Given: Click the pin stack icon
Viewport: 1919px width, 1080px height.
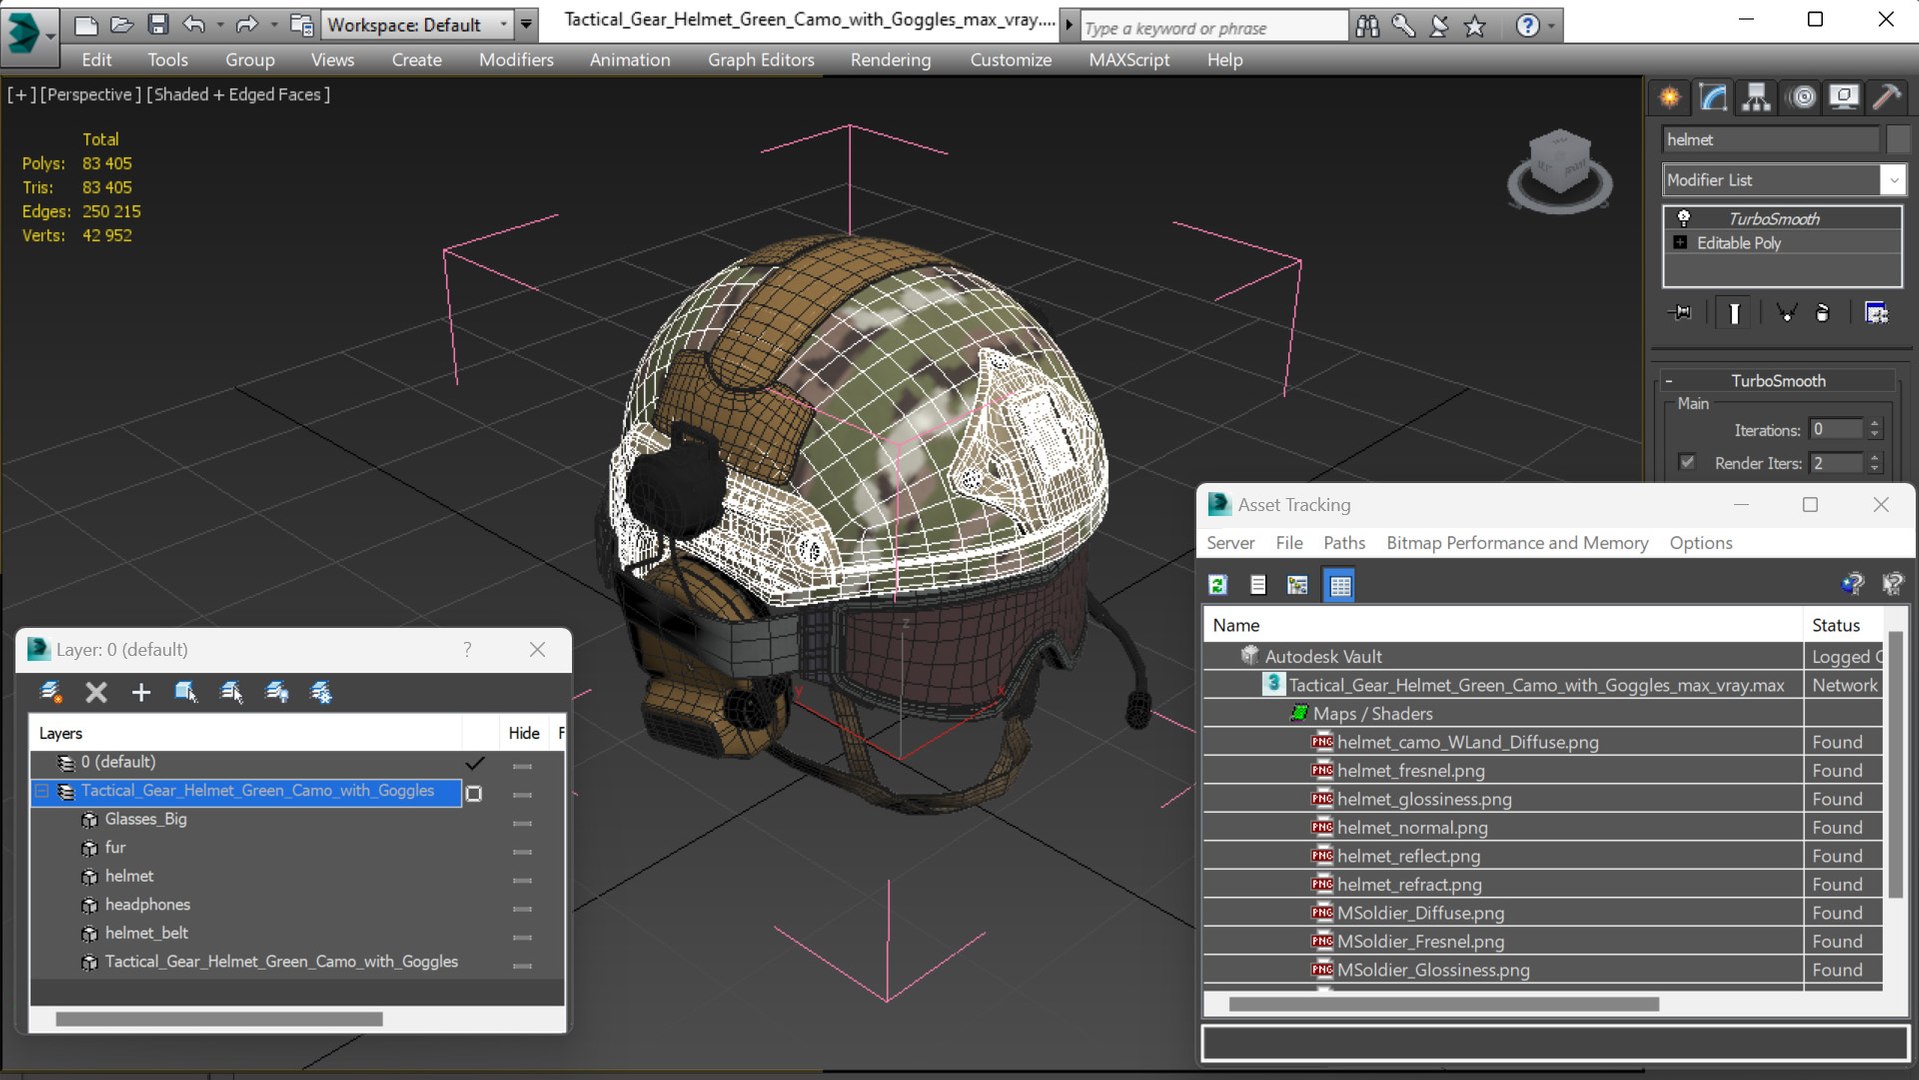Looking at the screenshot, I should pyautogui.click(x=1681, y=313).
